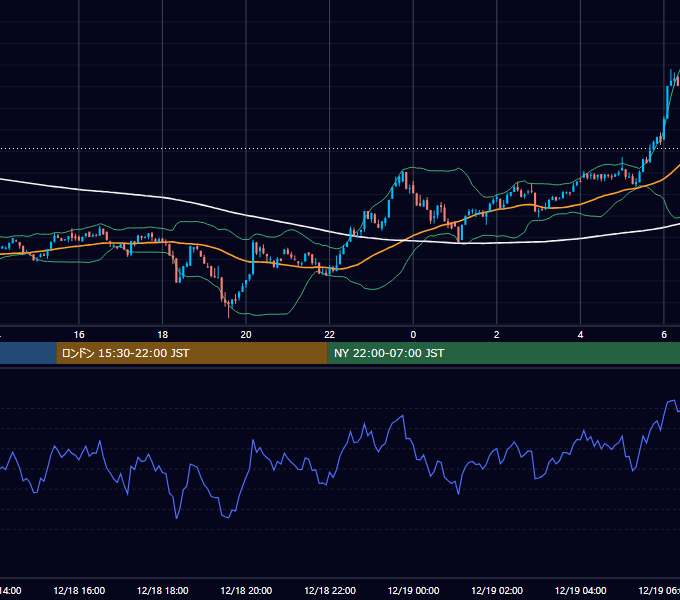Click the 12/18 20:00 date label
This screenshot has width=680, height=600.
click(246, 590)
